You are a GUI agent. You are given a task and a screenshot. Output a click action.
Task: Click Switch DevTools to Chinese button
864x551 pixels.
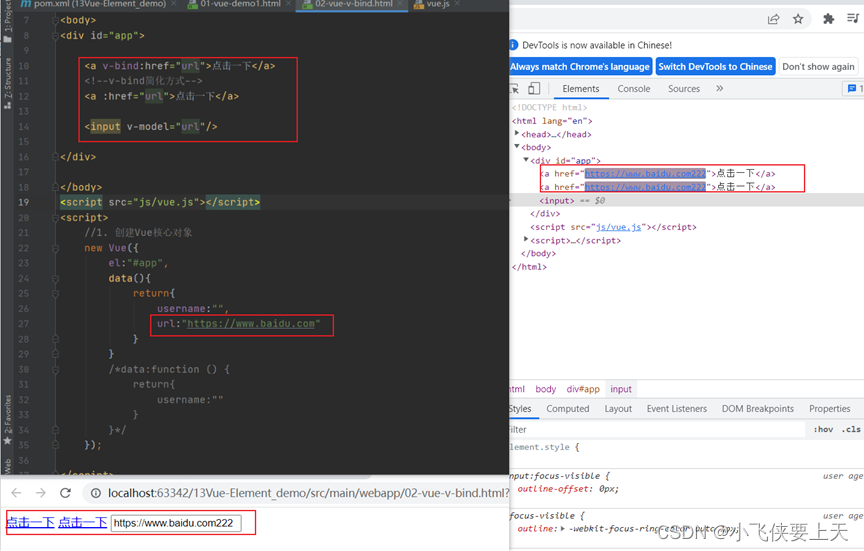tap(715, 67)
